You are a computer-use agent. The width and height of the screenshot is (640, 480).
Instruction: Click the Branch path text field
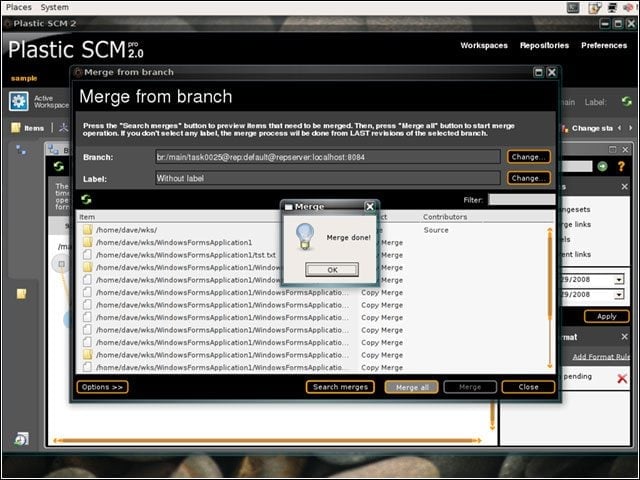pyautogui.click(x=327, y=157)
